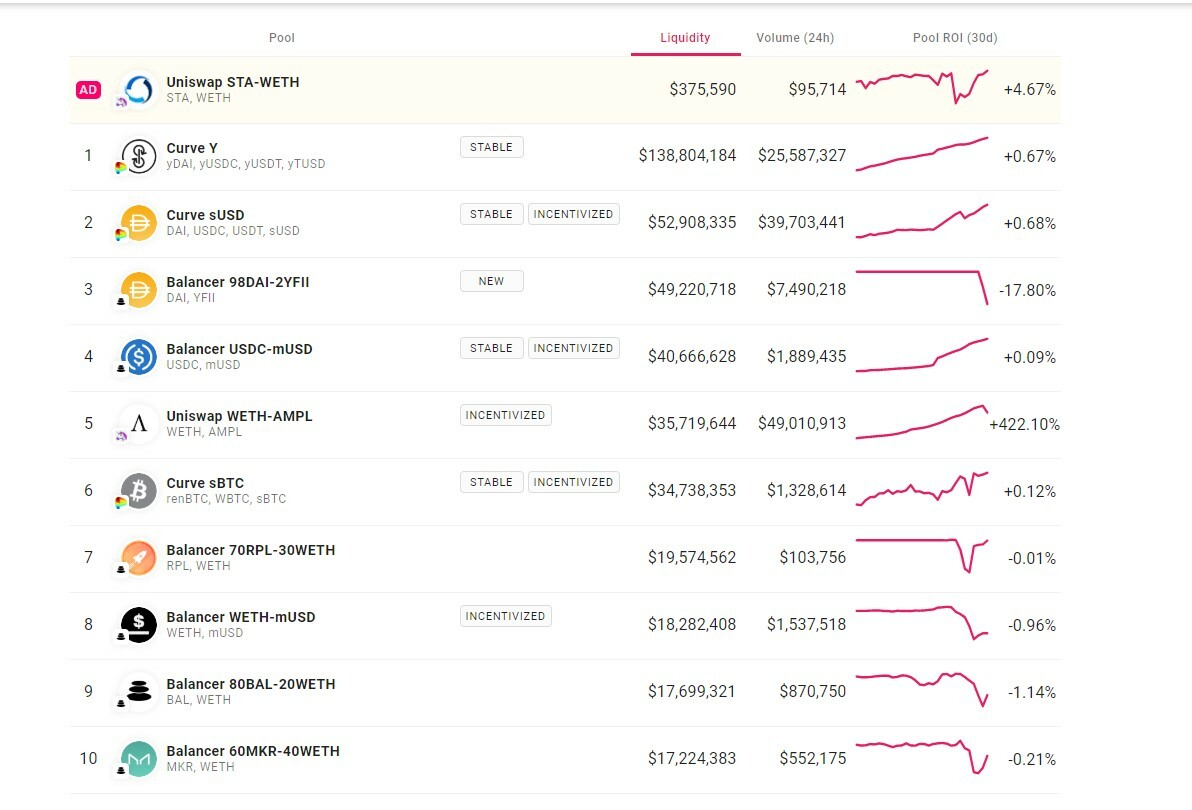
Task: Switch to the Volume (24h) column sort
Action: [x=795, y=37]
